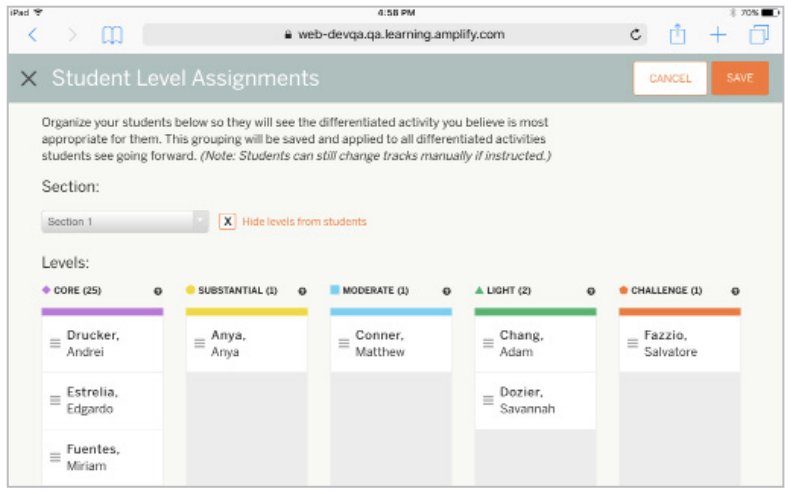This screenshot has width=792, height=494.
Task: Open the Section 1 dropdown
Action: point(125,222)
